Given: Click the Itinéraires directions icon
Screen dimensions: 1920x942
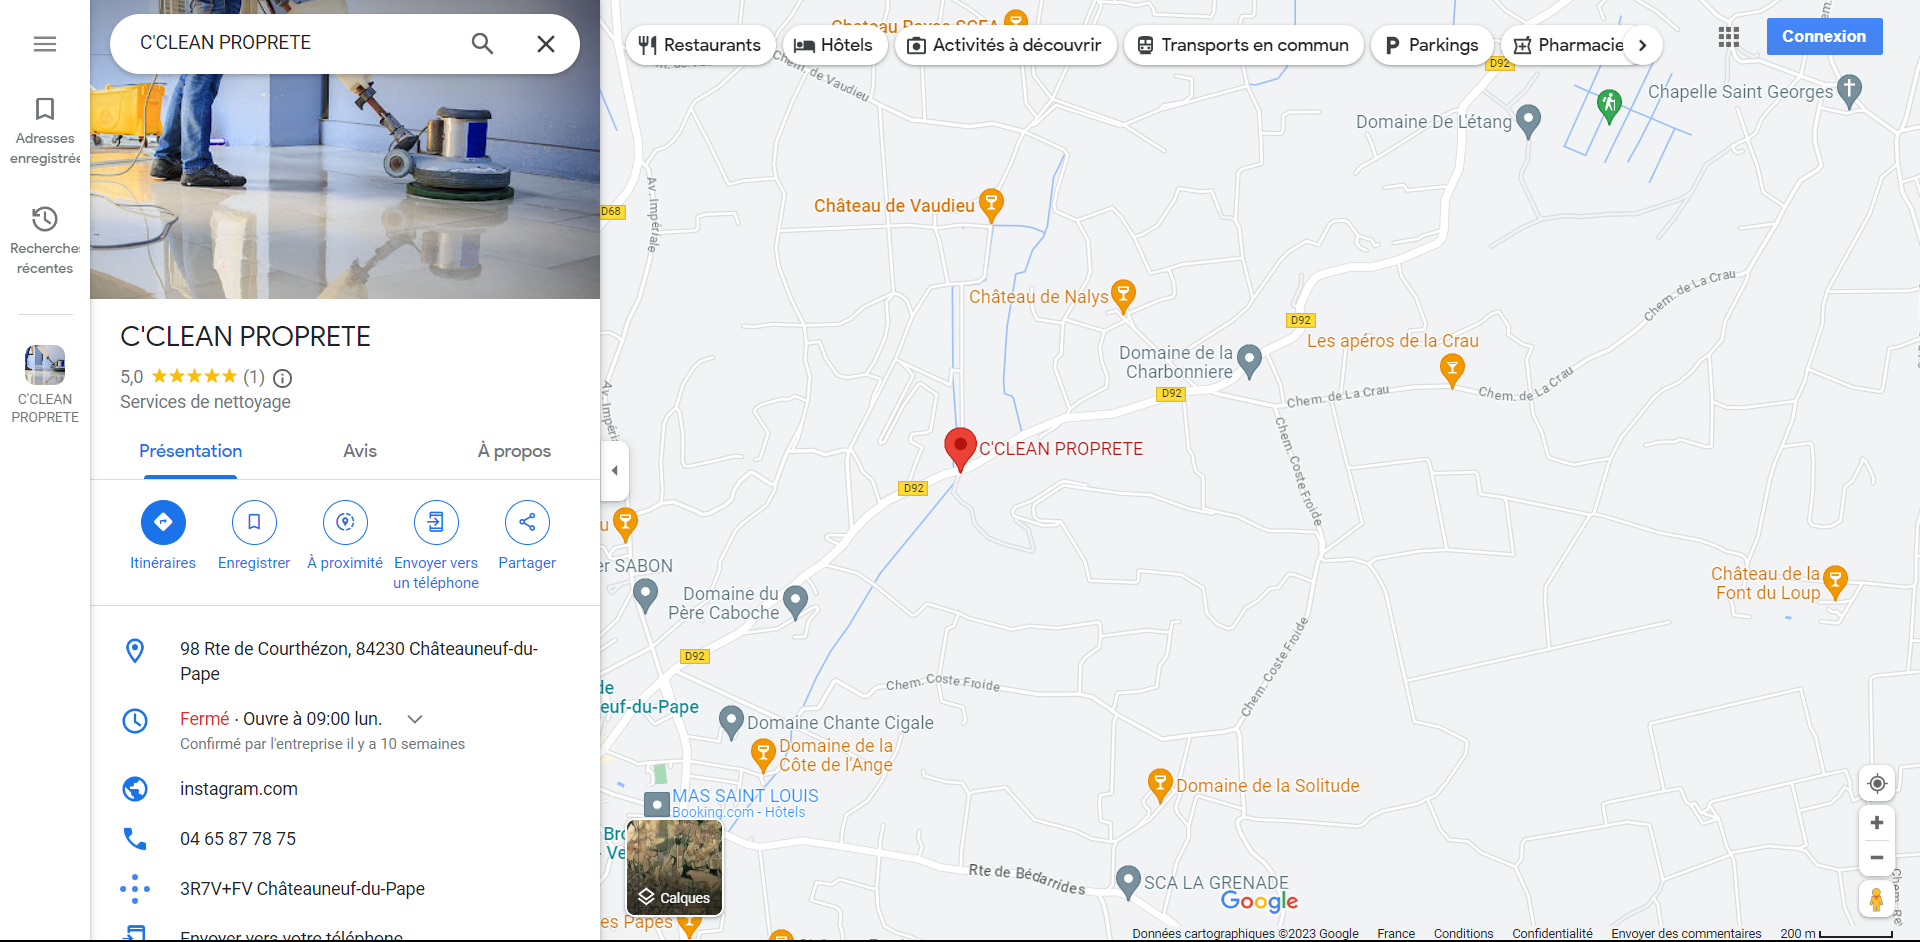Looking at the screenshot, I should point(163,522).
